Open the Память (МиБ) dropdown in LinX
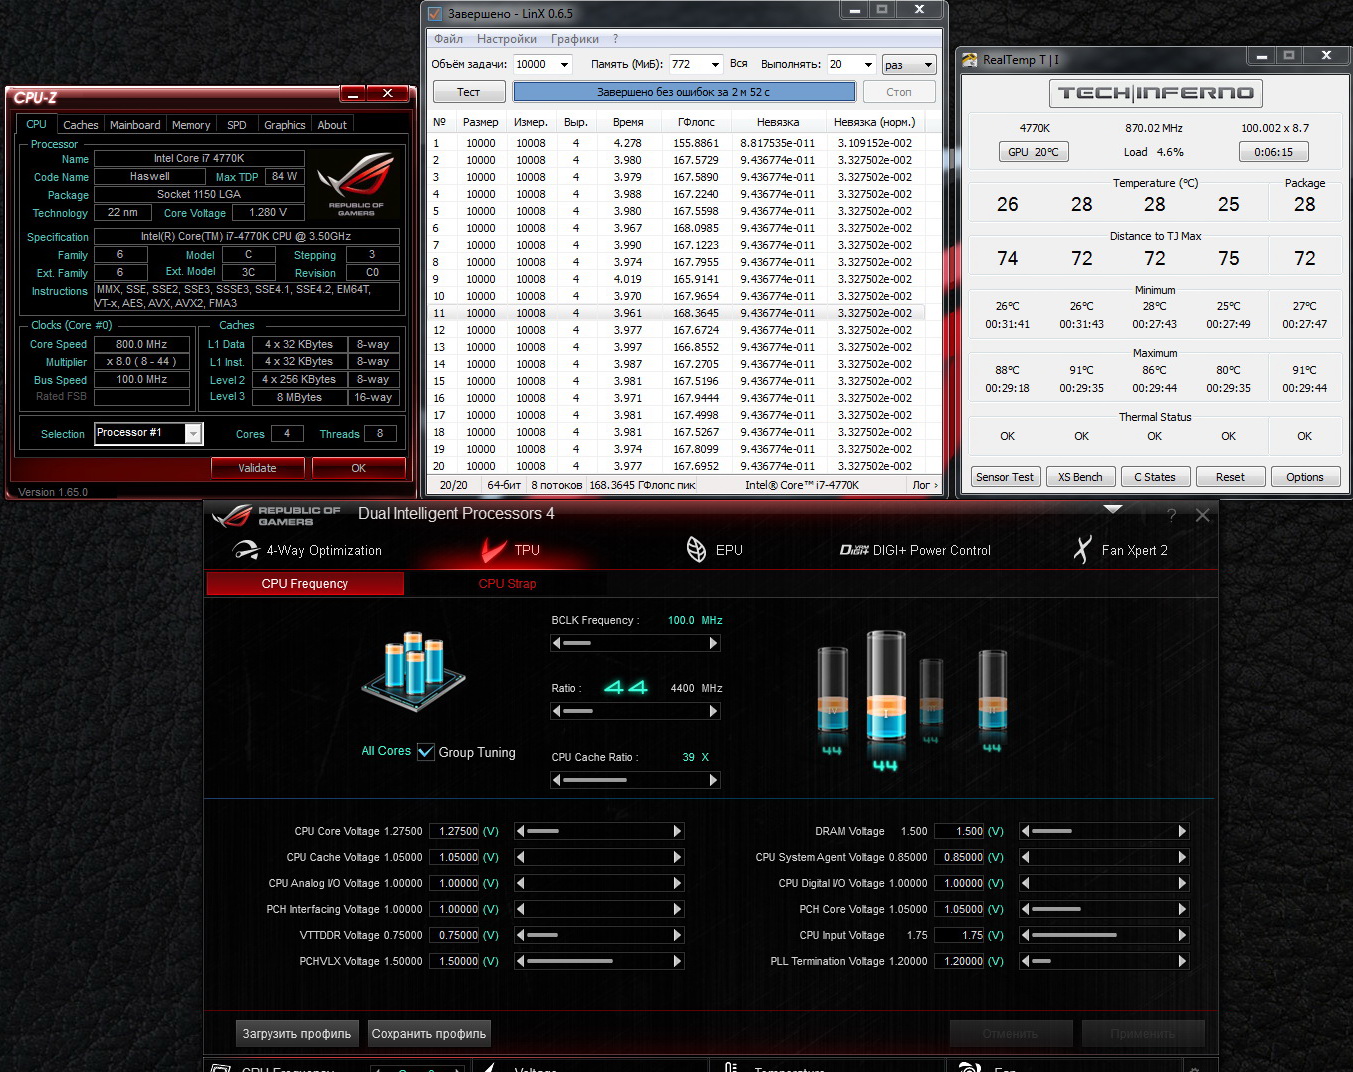1353x1072 pixels. click(715, 64)
